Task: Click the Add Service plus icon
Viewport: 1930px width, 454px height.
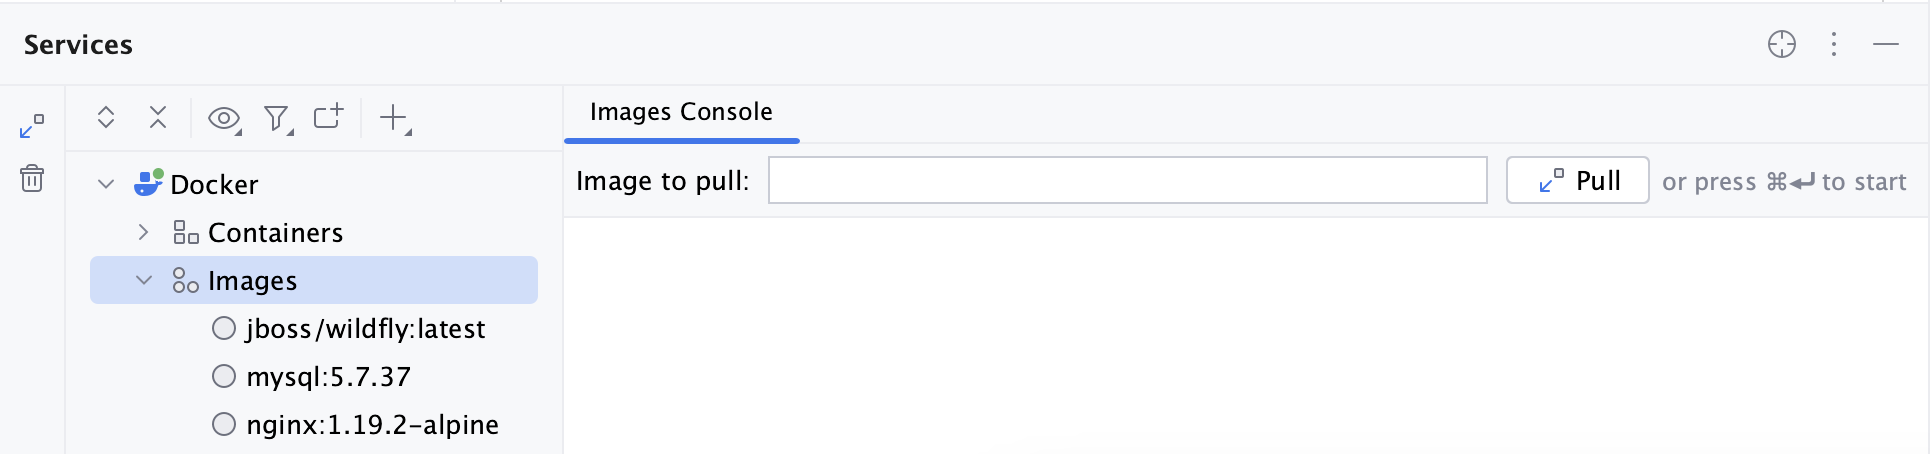Action: [394, 118]
